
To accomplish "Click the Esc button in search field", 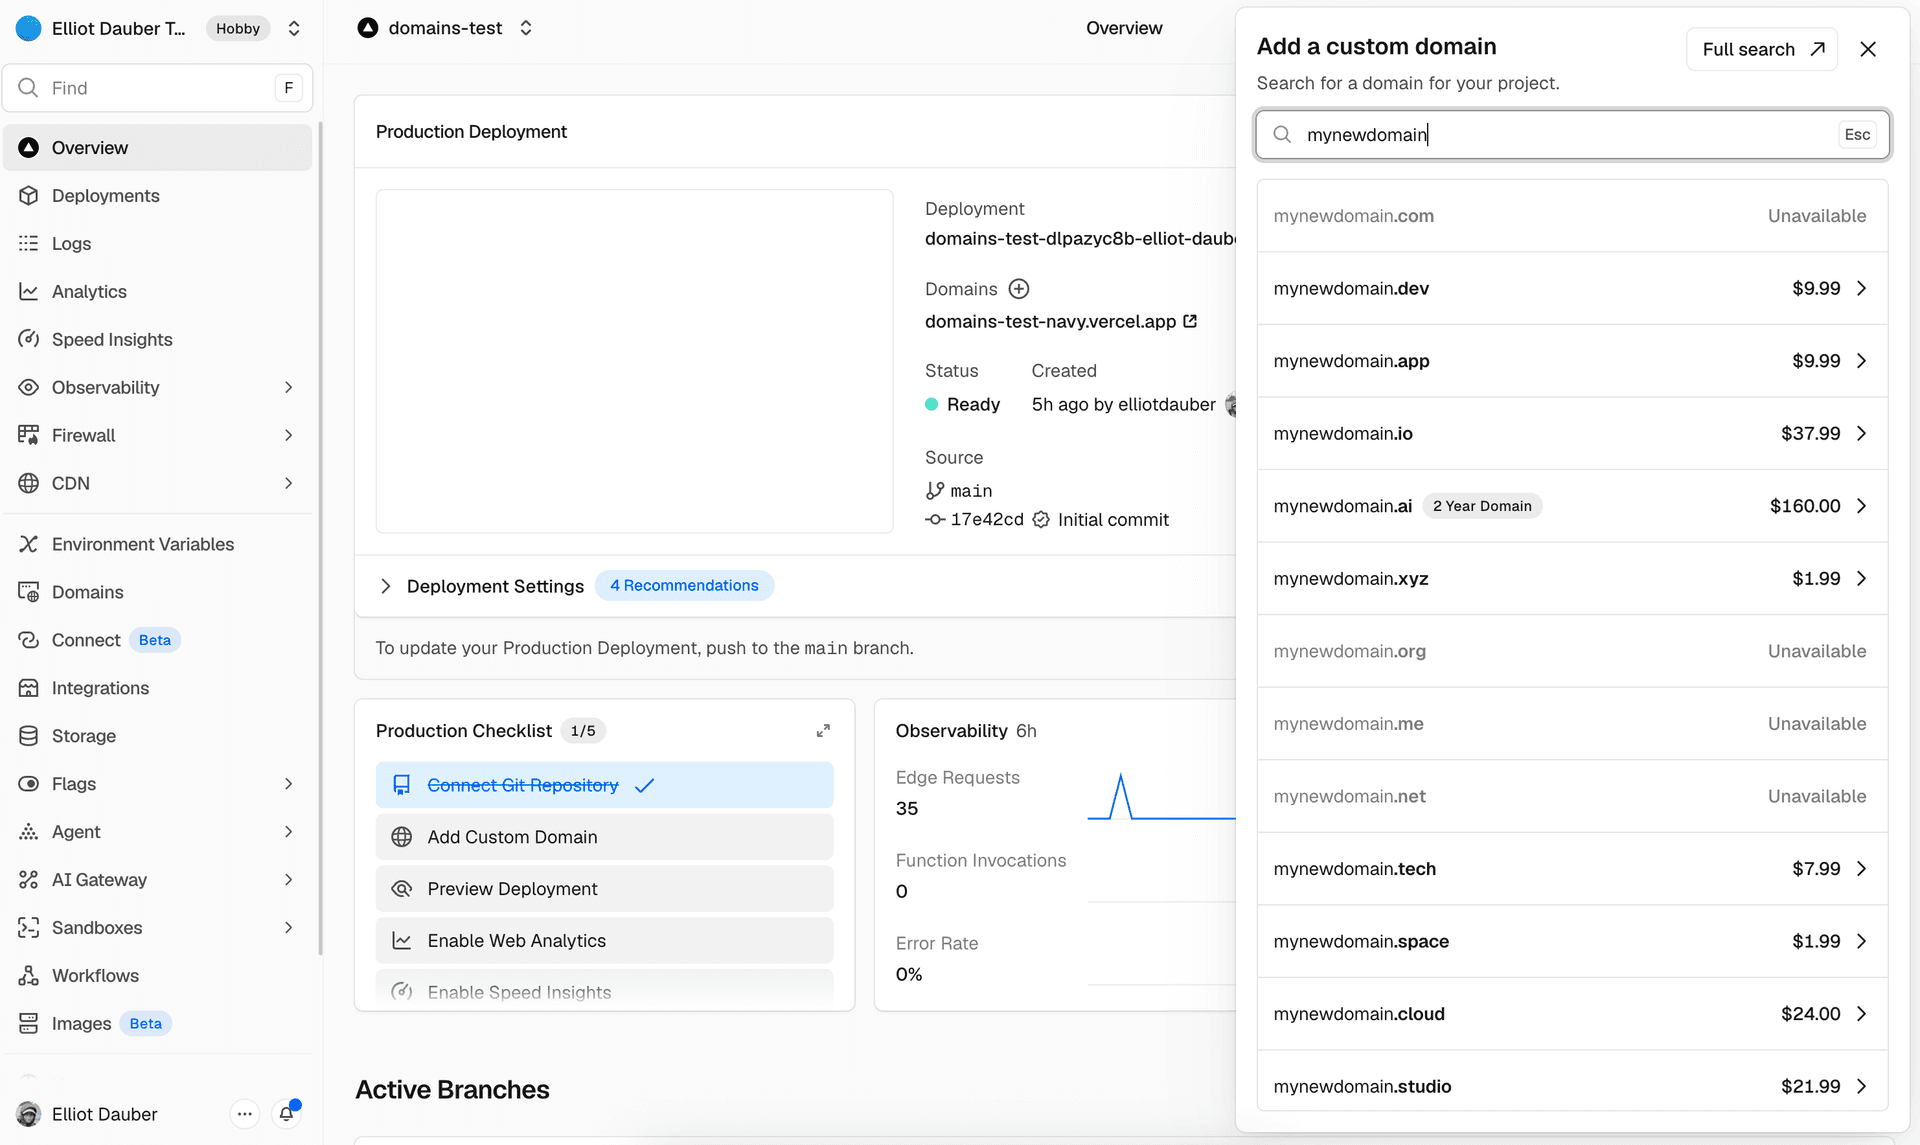I will pyautogui.click(x=1857, y=135).
